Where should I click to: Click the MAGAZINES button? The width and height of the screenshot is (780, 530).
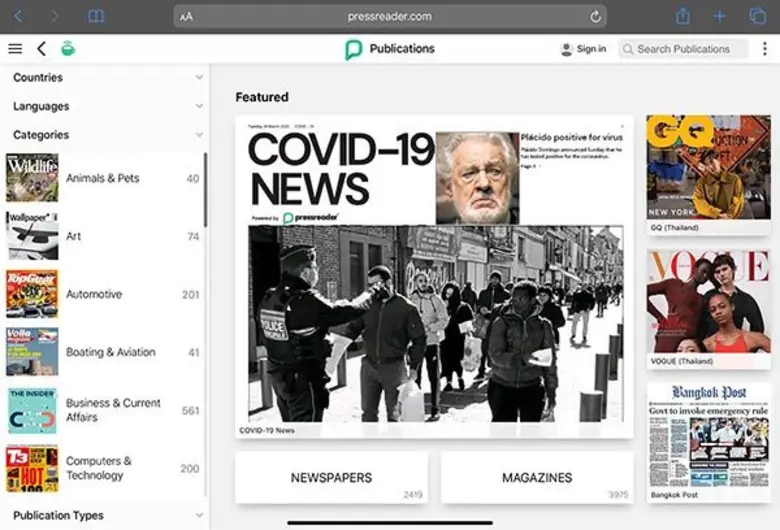tap(537, 478)
